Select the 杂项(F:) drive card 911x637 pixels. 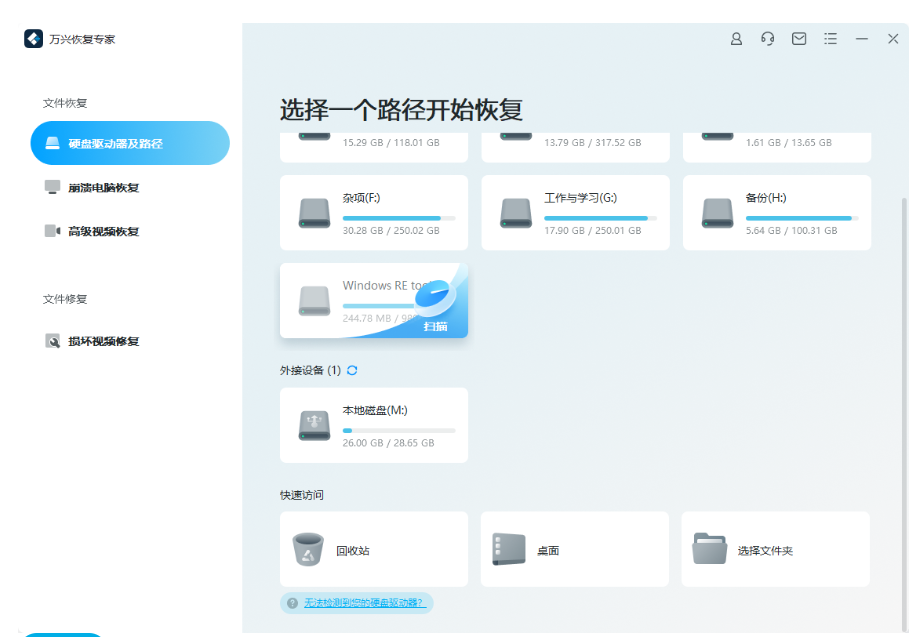[x=373, y=212]
